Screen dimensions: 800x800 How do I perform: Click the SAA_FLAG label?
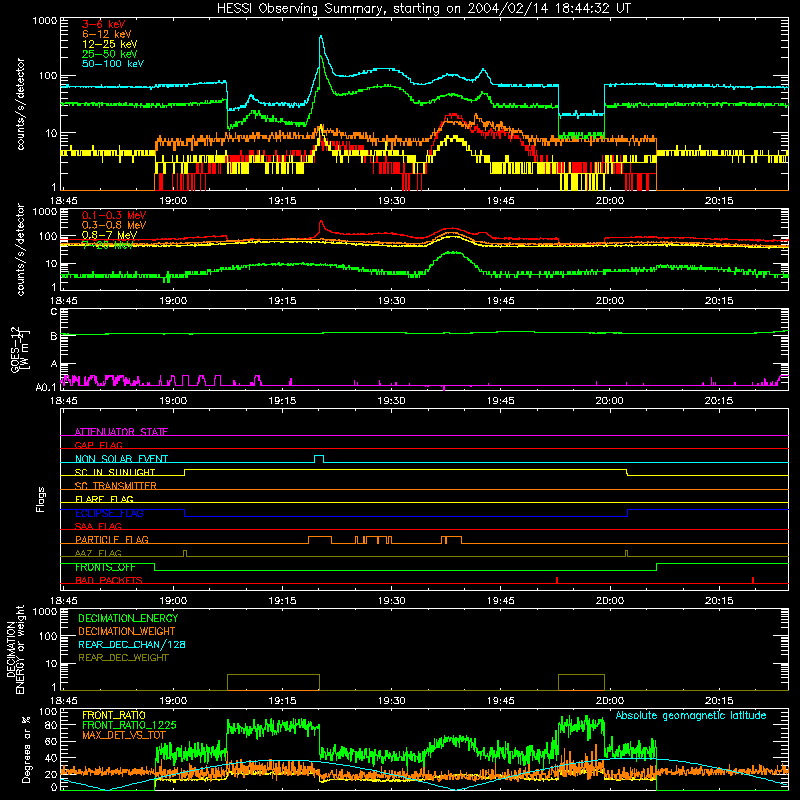point(98,526)
